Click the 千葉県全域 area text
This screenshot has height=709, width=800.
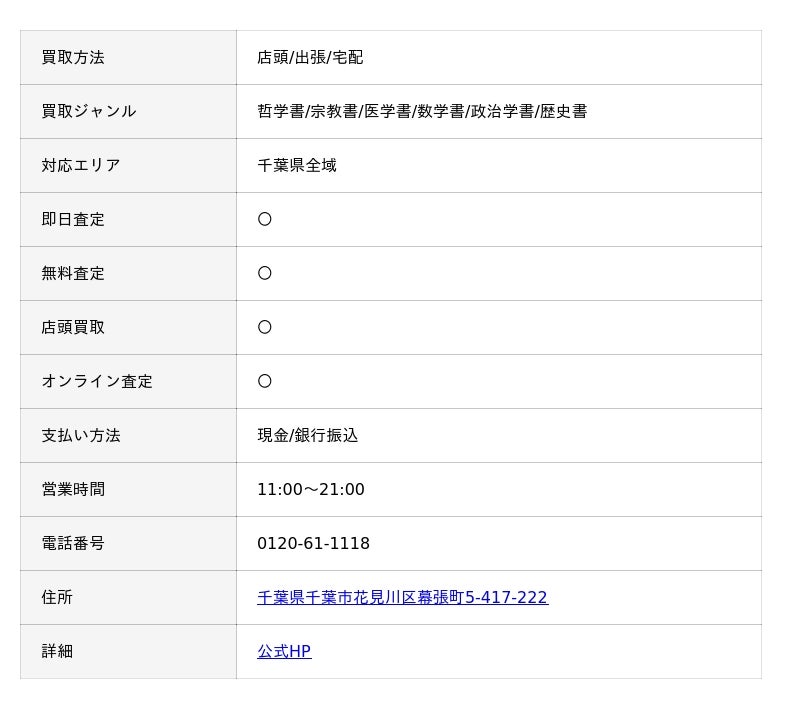(297, 166)
